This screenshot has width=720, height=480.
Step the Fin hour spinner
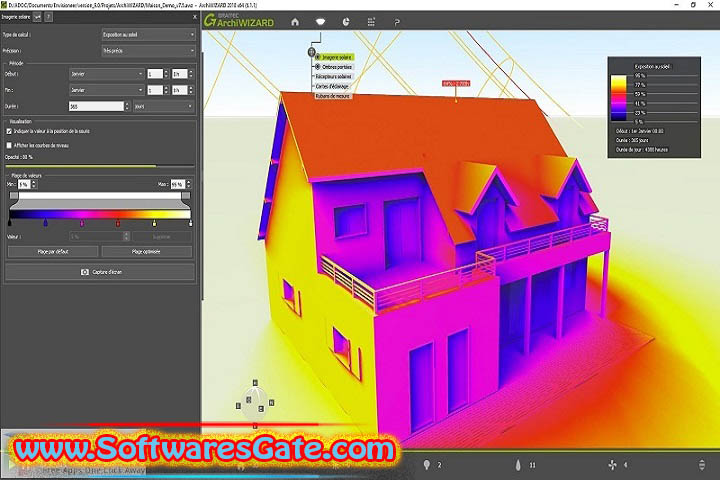191,90
